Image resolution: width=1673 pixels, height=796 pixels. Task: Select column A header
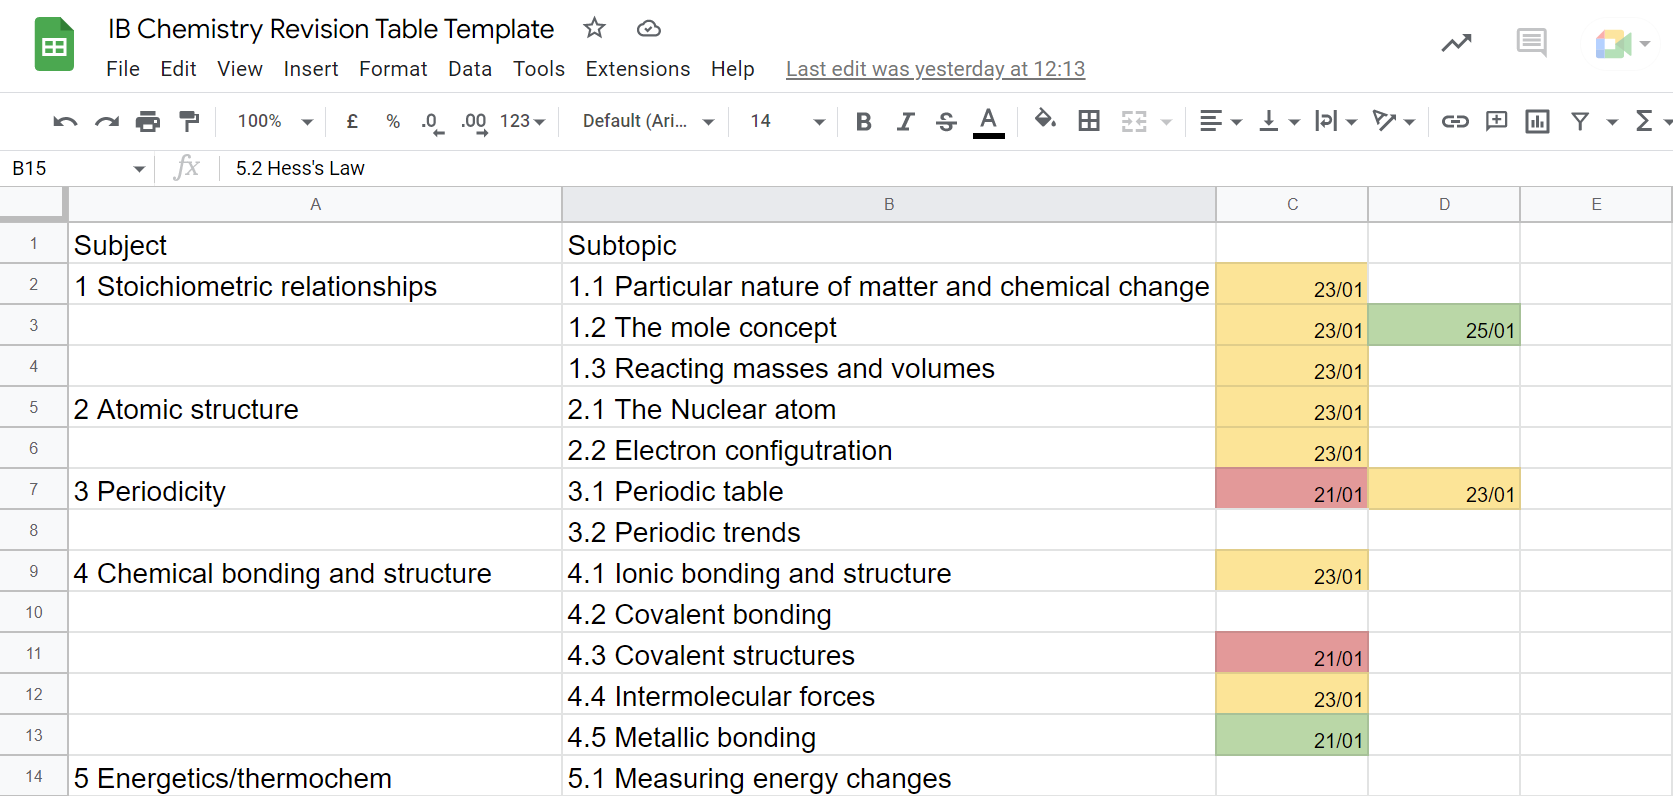315,204
